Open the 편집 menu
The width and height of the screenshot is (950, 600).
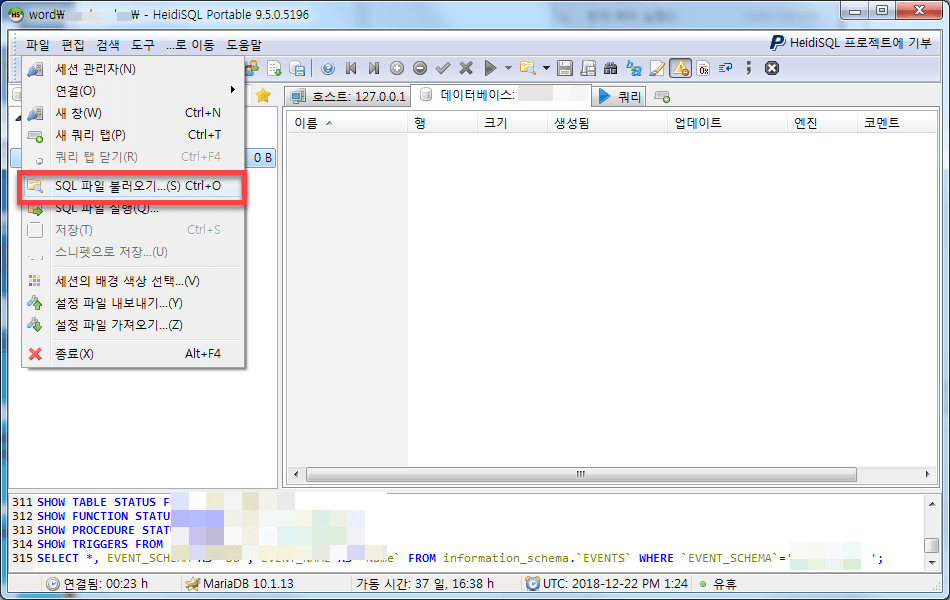[73, 45]
